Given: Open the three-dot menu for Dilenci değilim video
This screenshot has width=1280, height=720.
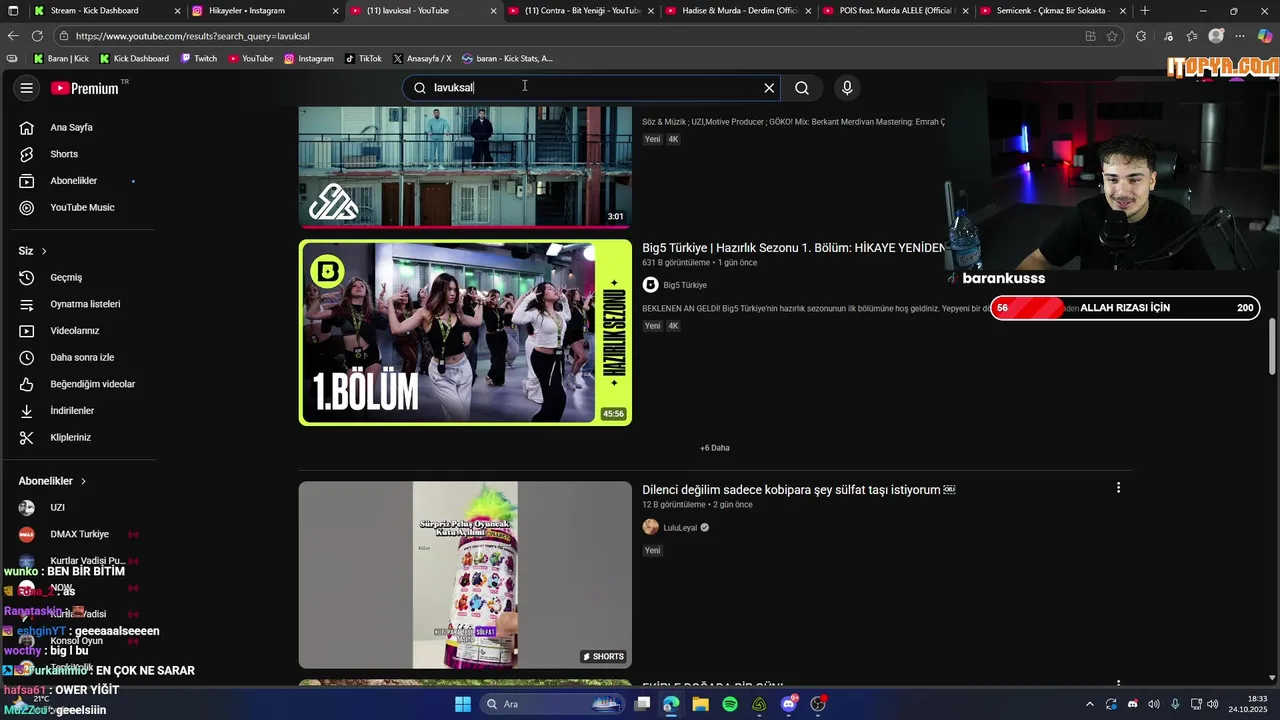Looking at the screenshot, I should [1118, 488].
